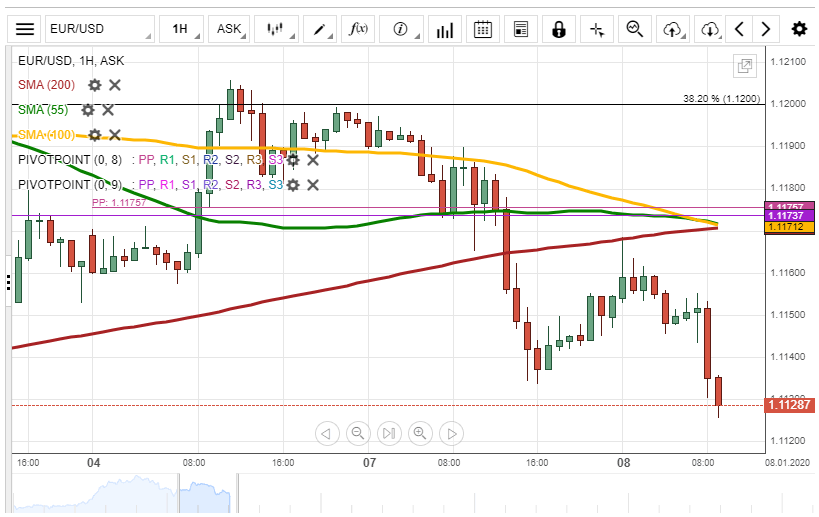Open the candlestick chart type dropdown

[x=276, y=29]
